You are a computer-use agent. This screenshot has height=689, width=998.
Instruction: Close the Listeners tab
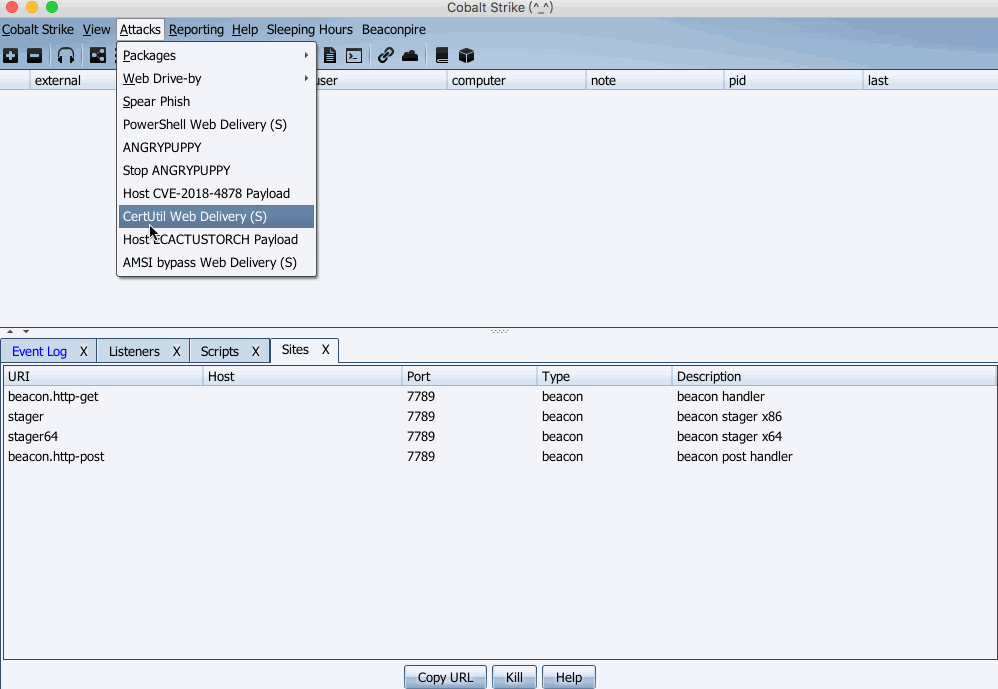click(x=176, y=351)
